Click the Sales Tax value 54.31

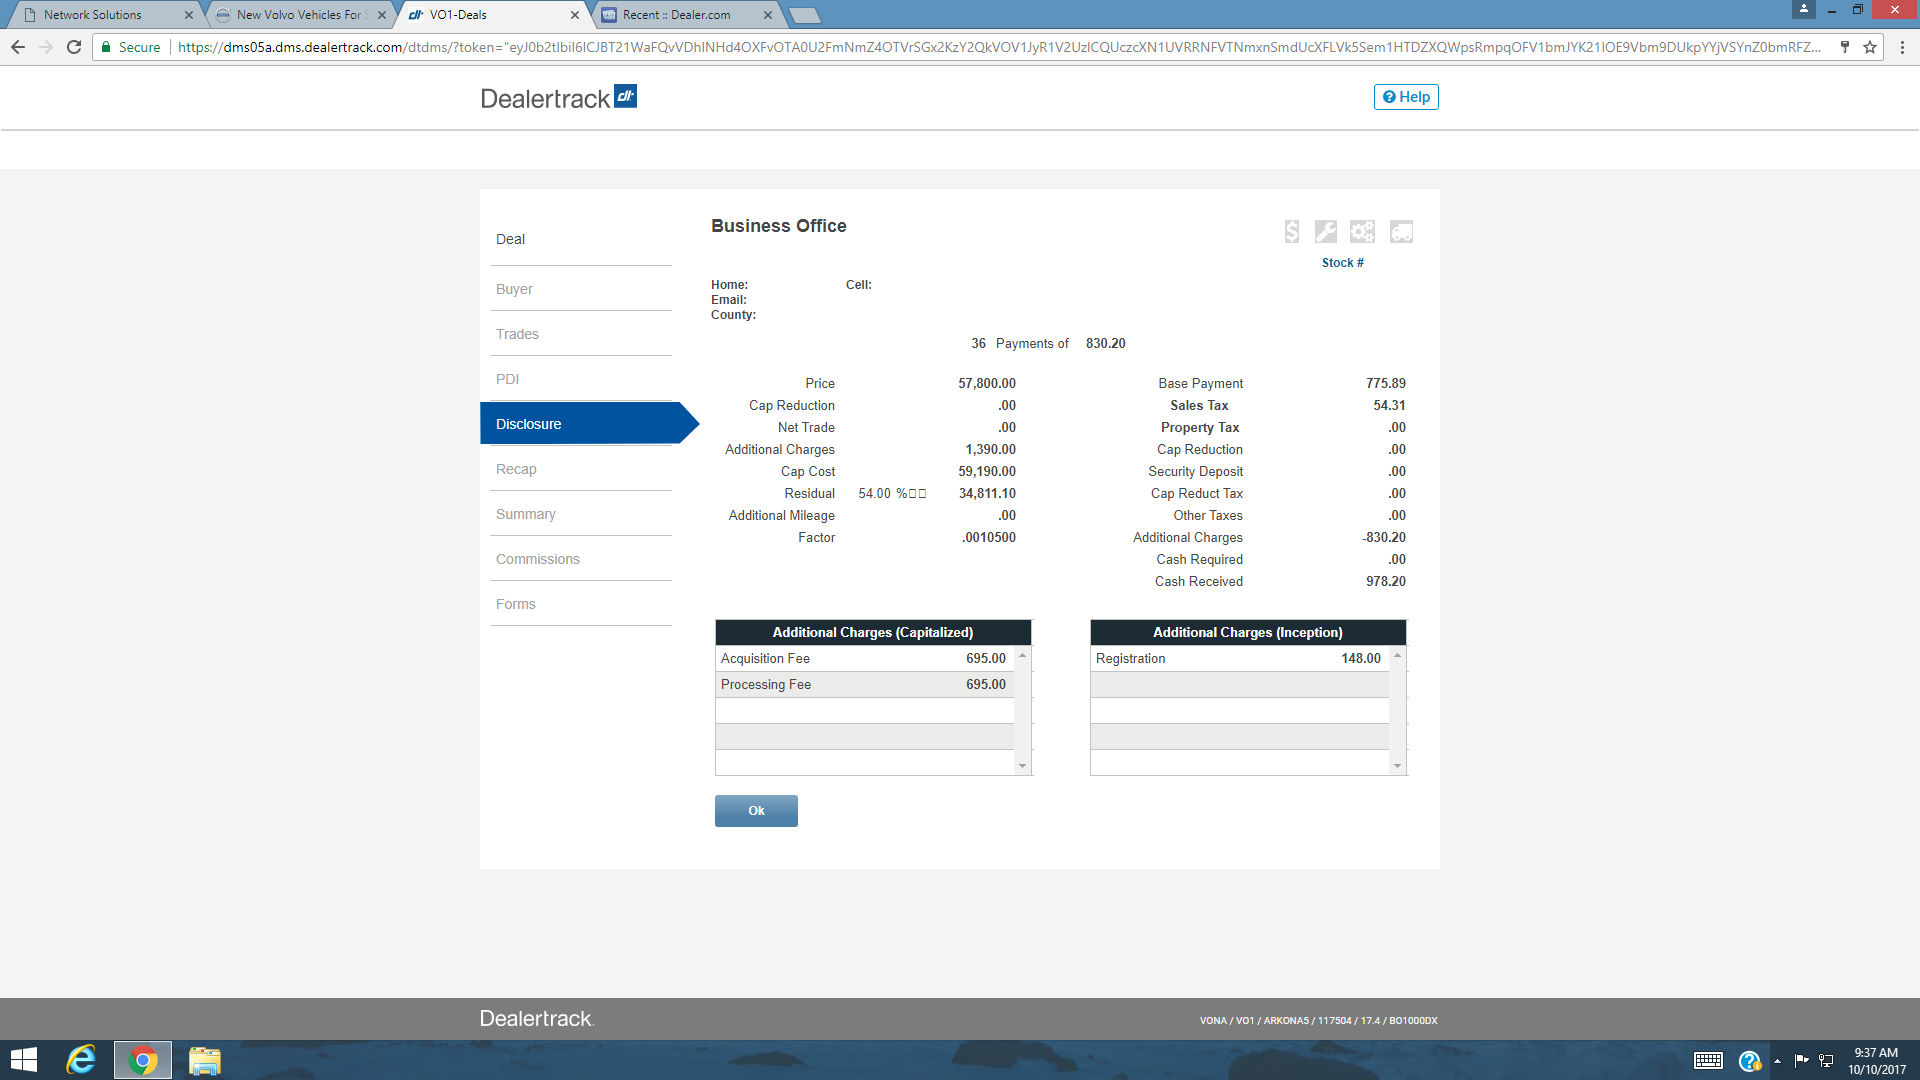1389,406
